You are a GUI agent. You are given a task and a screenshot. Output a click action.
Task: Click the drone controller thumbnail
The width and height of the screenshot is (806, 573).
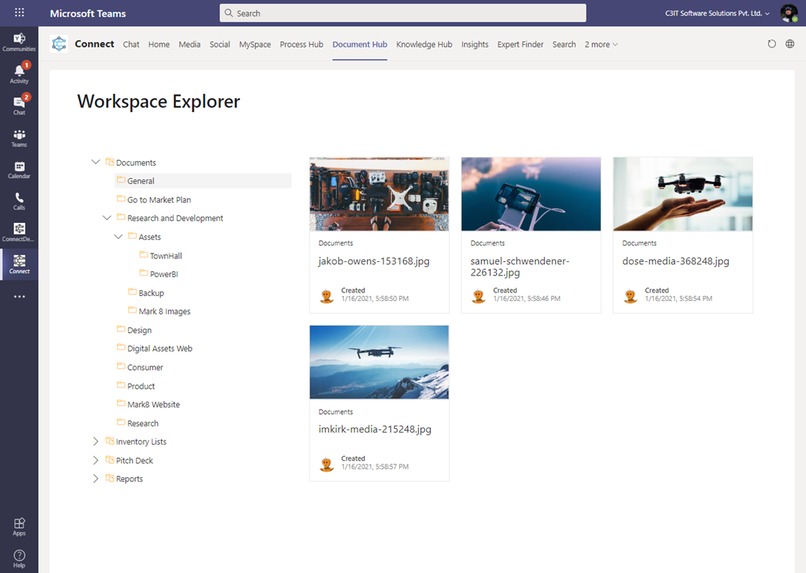pyautogui.click(x=531, y=194)
